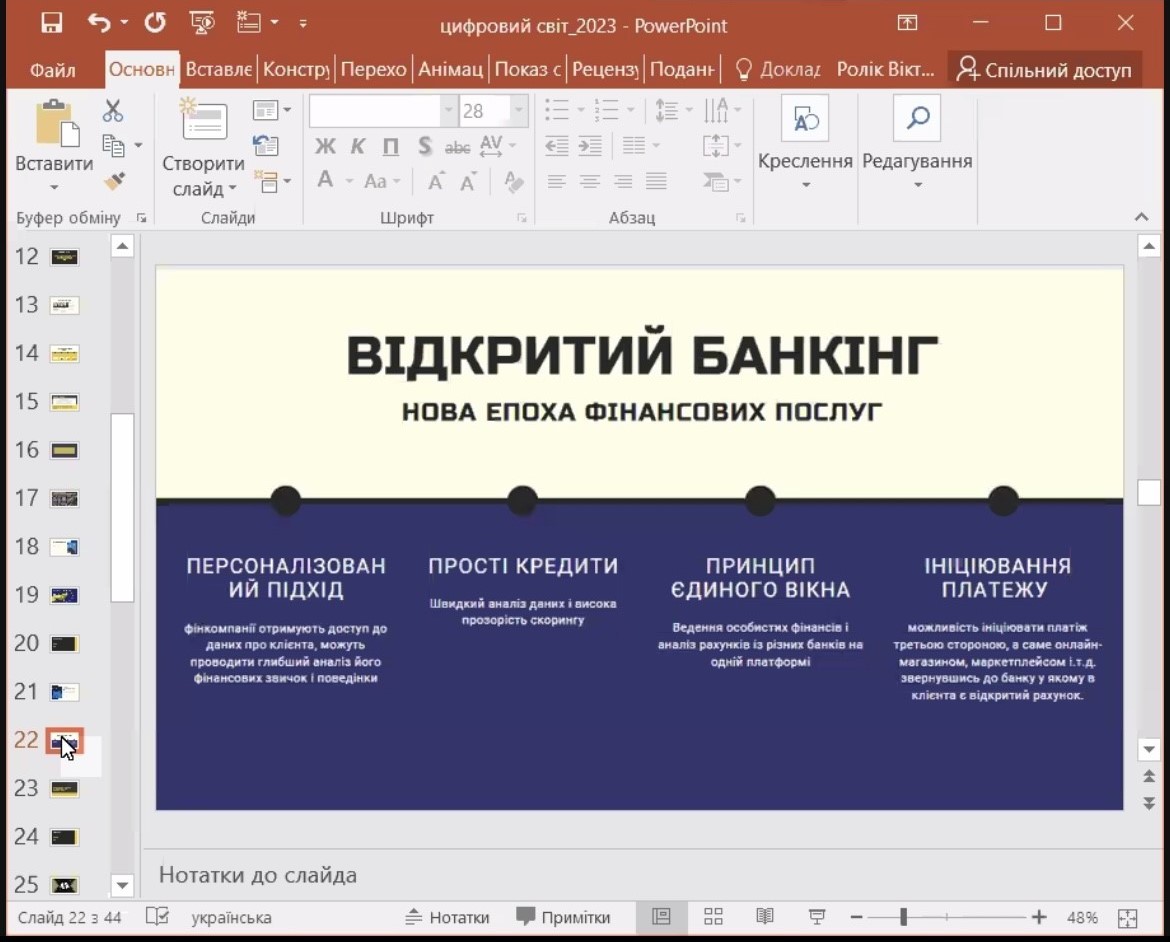Click the Undo arrow icon
The height and width of the screenshot is (942, 1170).
[x=99, y=24]
